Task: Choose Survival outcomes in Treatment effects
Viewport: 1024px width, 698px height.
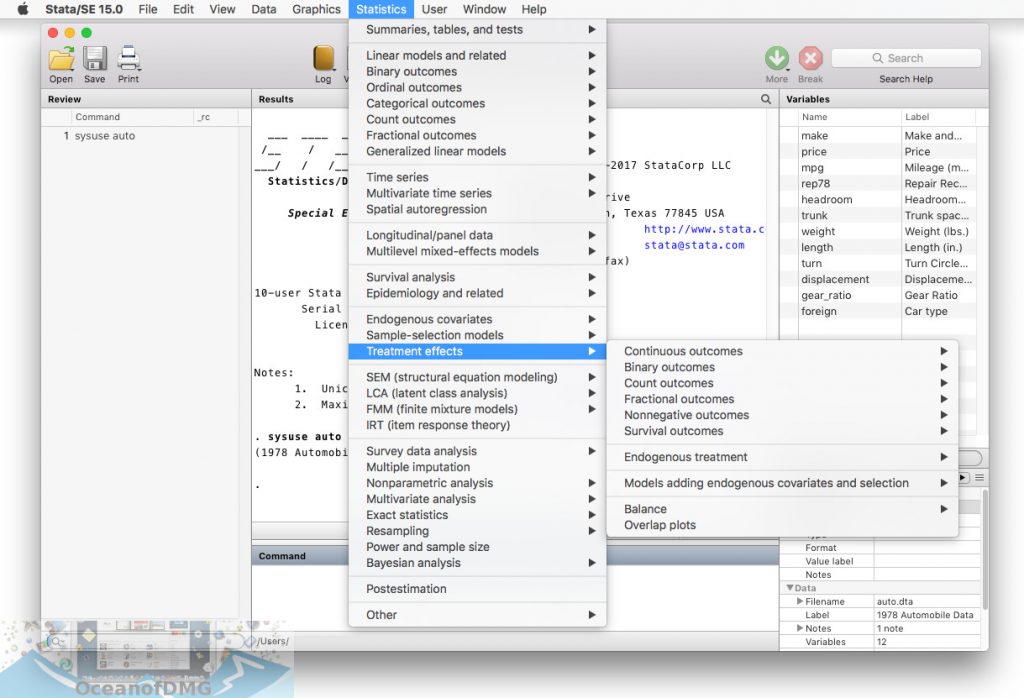Action: pyautogui.click(x=782, y=431)
